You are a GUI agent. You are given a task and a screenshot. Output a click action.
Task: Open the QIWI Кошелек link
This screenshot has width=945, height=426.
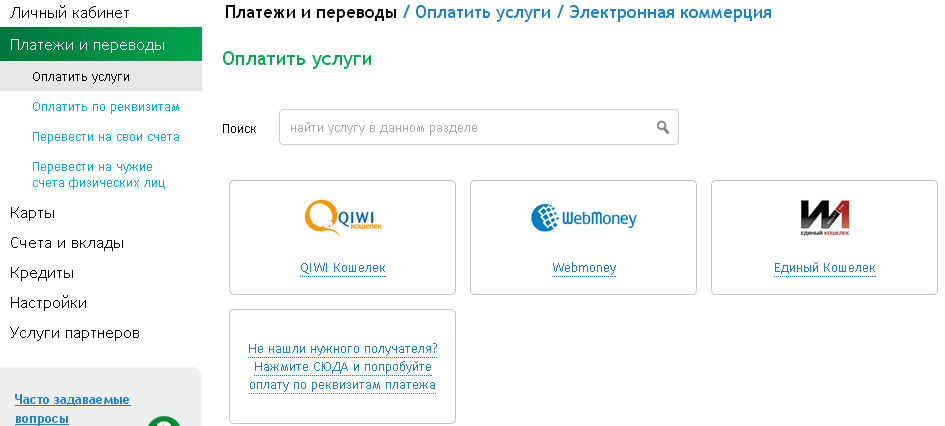click(x=343, y=268)
